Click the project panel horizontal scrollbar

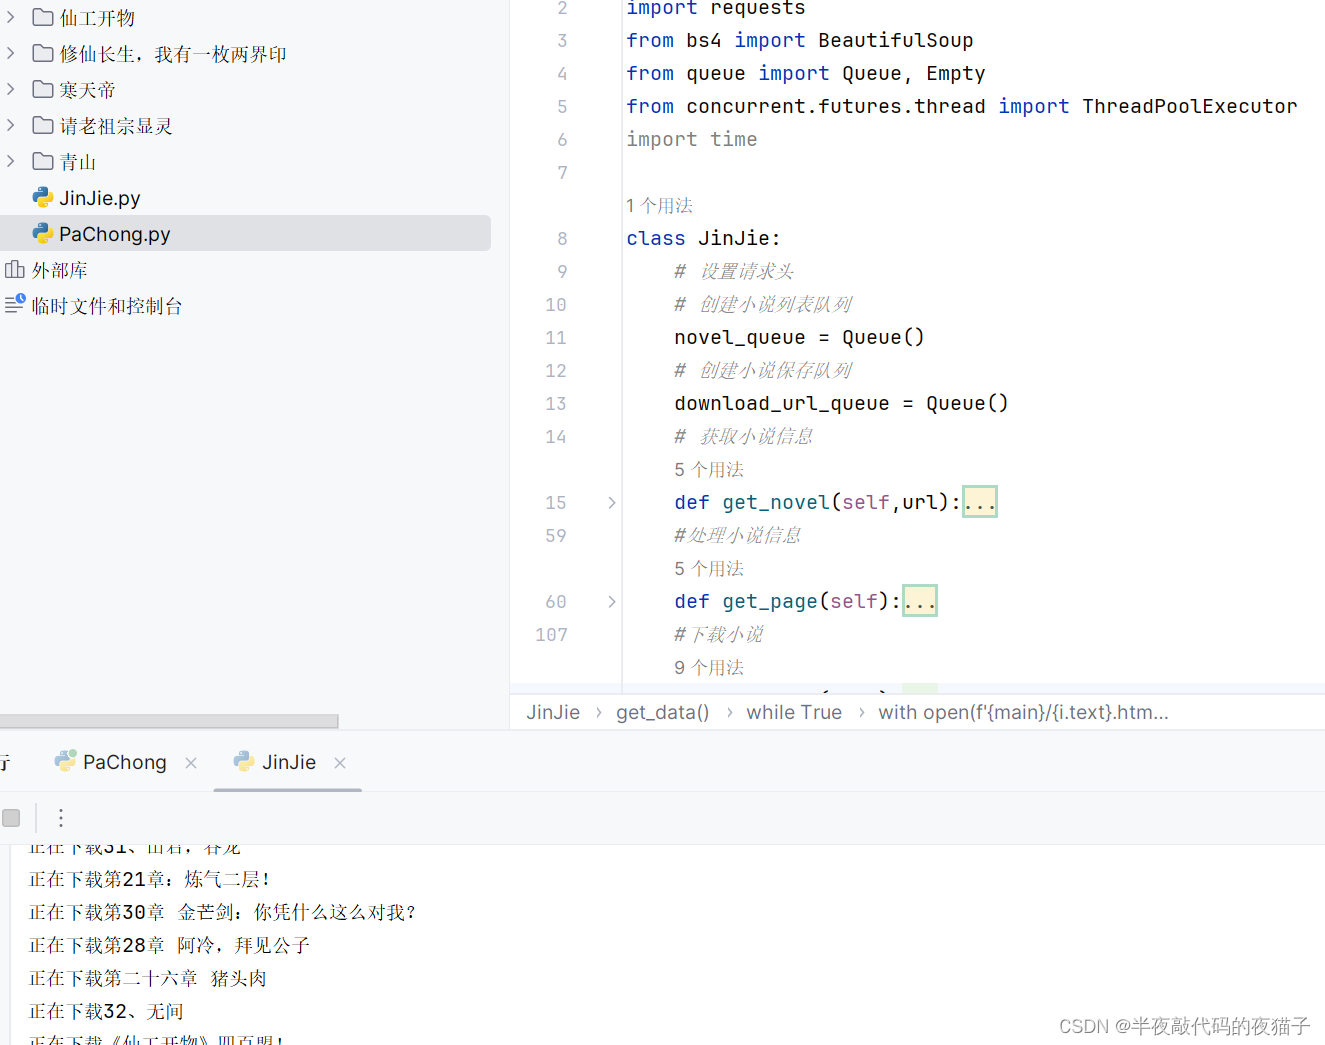point(169,721)
